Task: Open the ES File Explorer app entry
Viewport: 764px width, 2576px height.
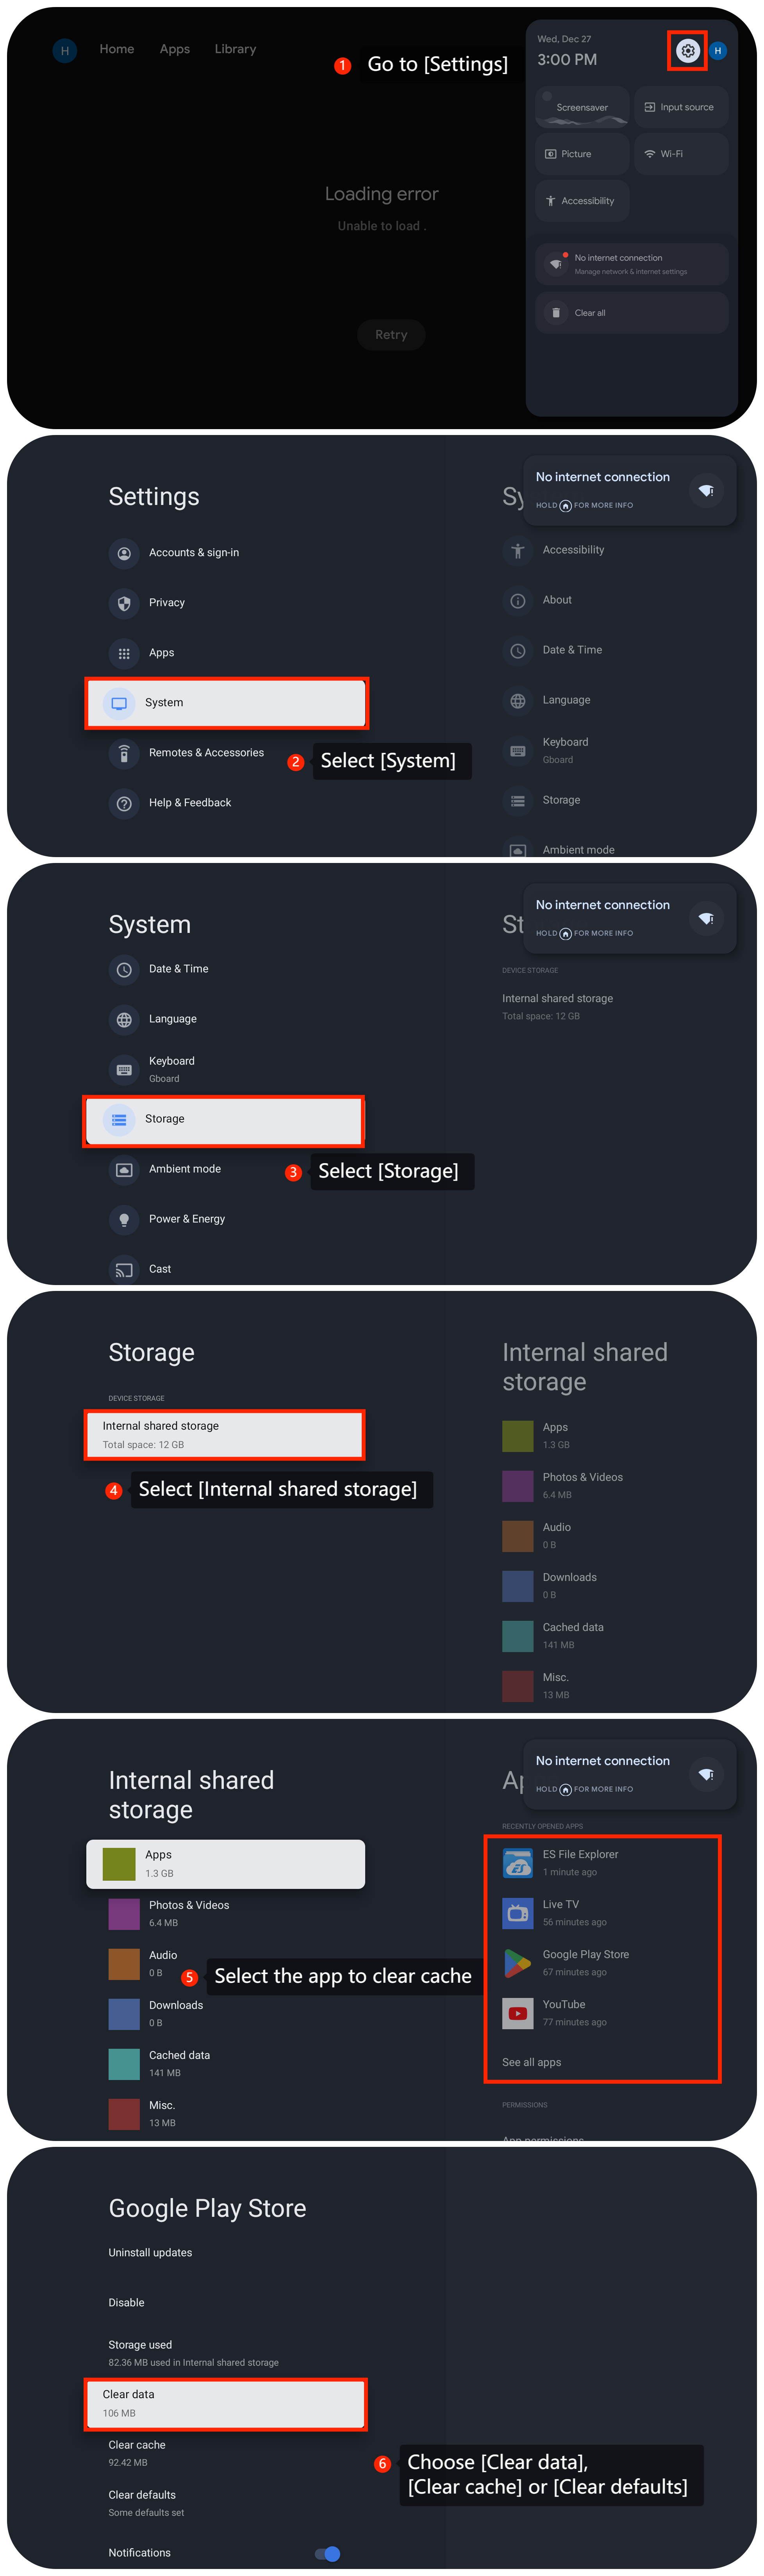Action: pyautogui.click(x=580, y=1862)
